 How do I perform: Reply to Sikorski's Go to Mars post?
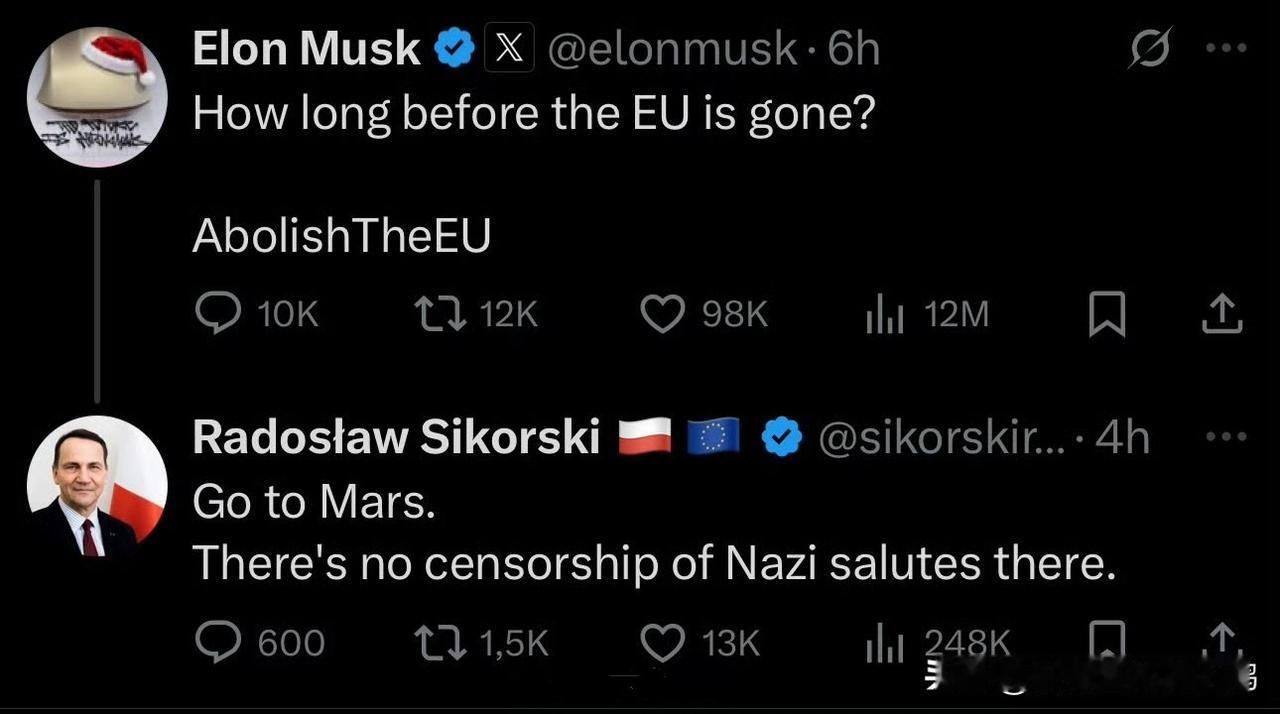tap(217, 642)
